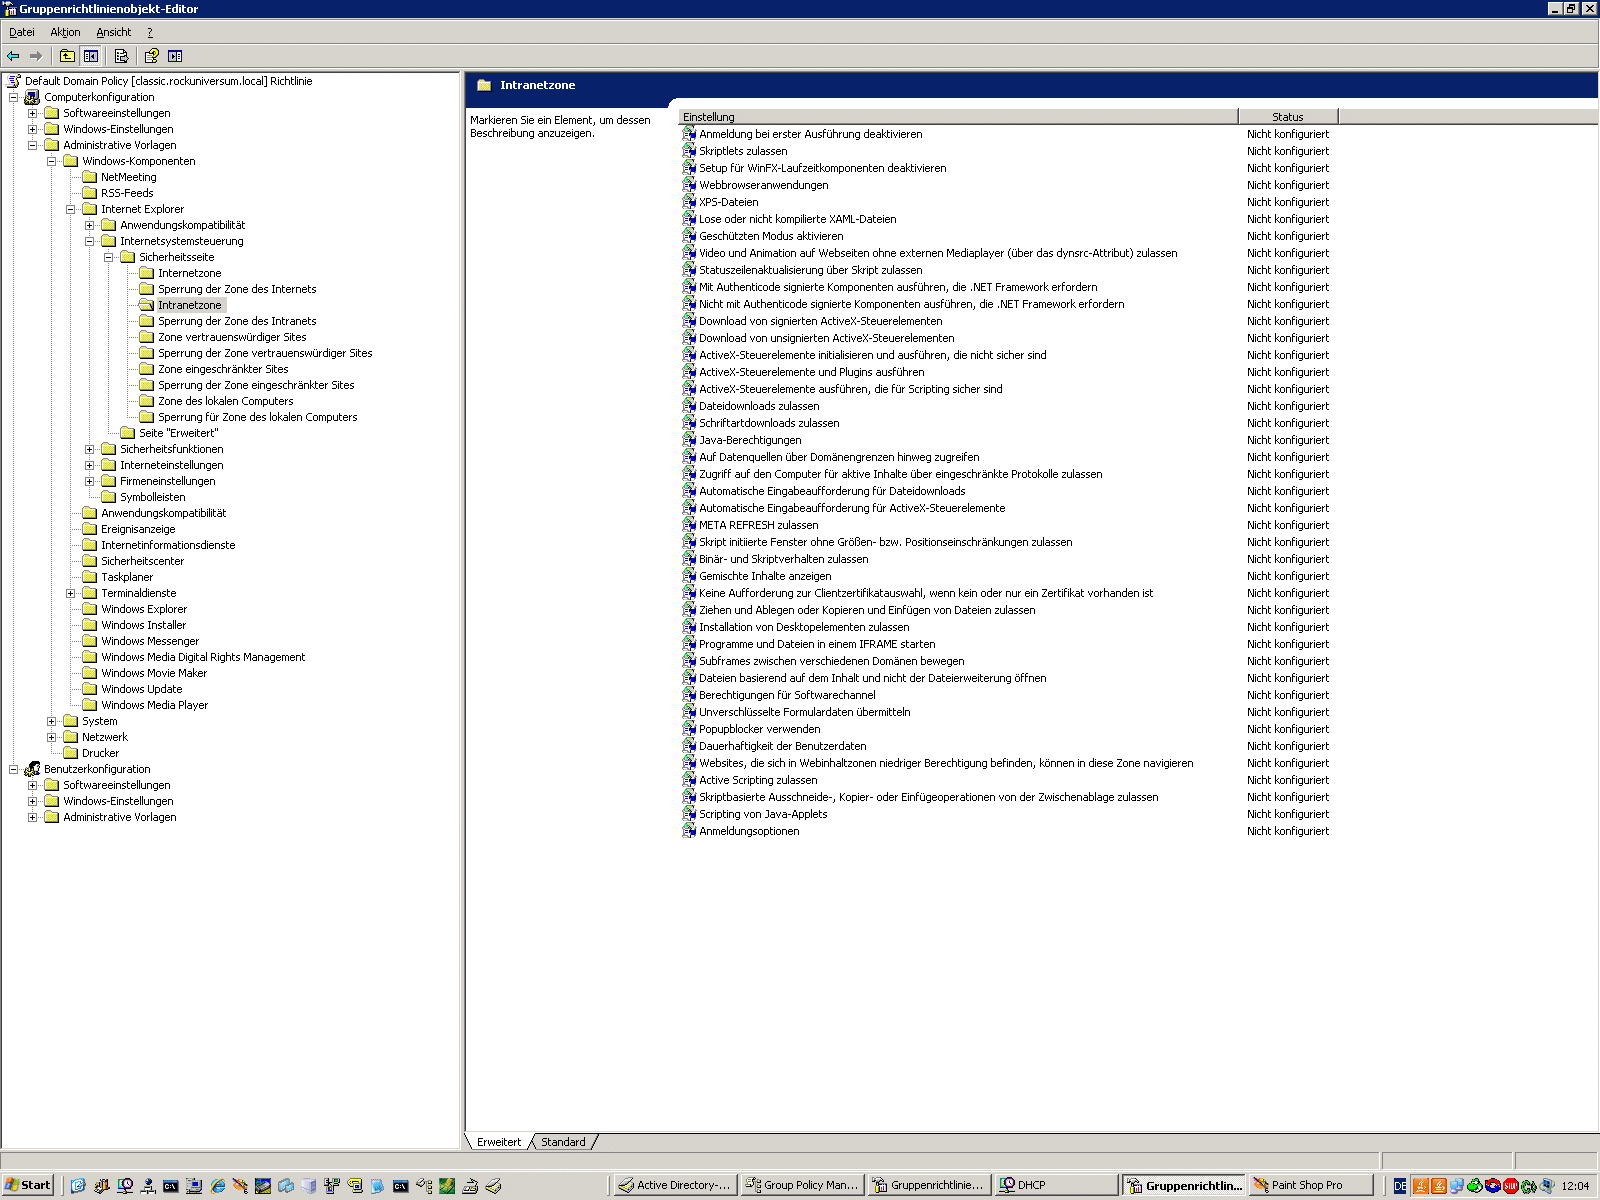Screen dimensions: 1600x1200
Task: Select the NetMeeting folder icon
Action: pos(90,177)
